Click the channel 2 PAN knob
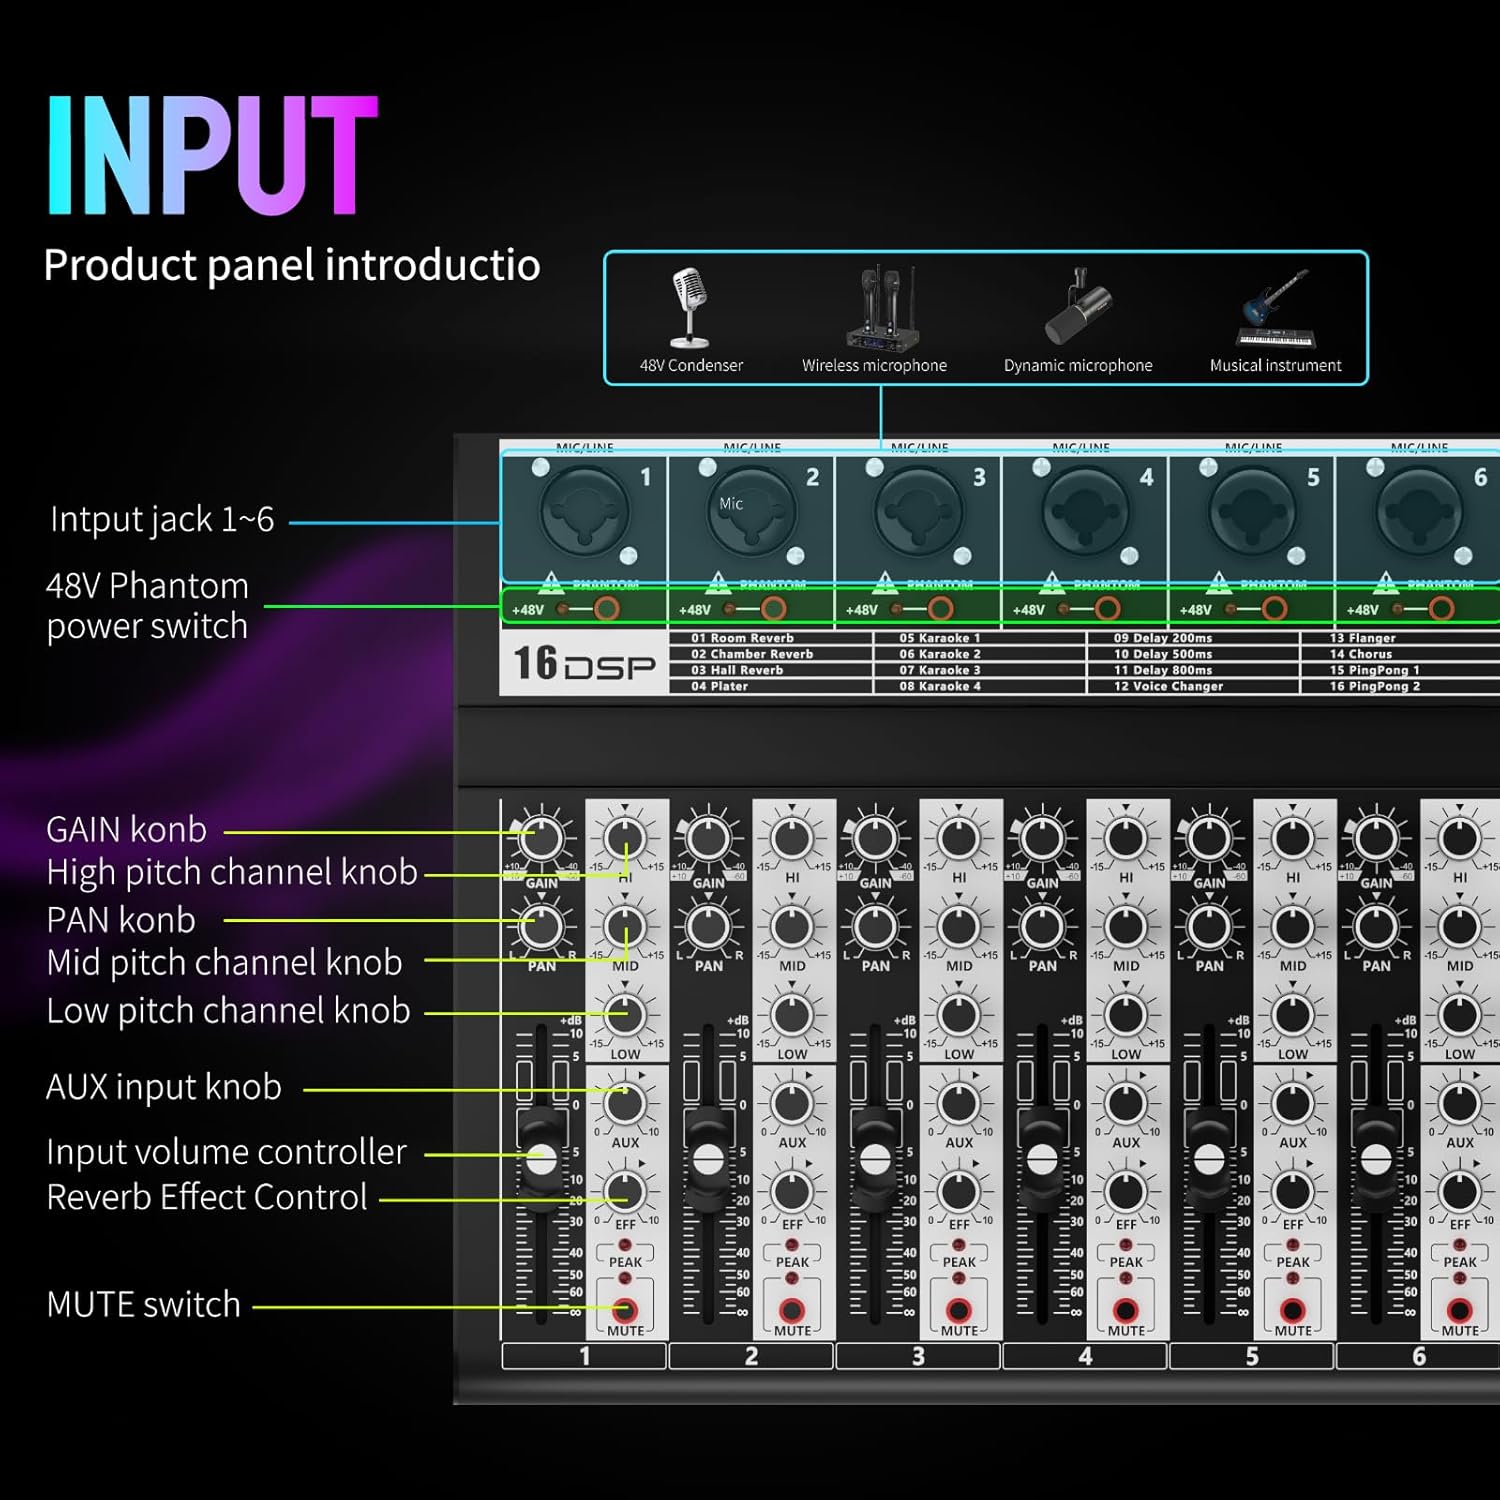Viewport: 1500px width, 1500px height. pos(708,927)
